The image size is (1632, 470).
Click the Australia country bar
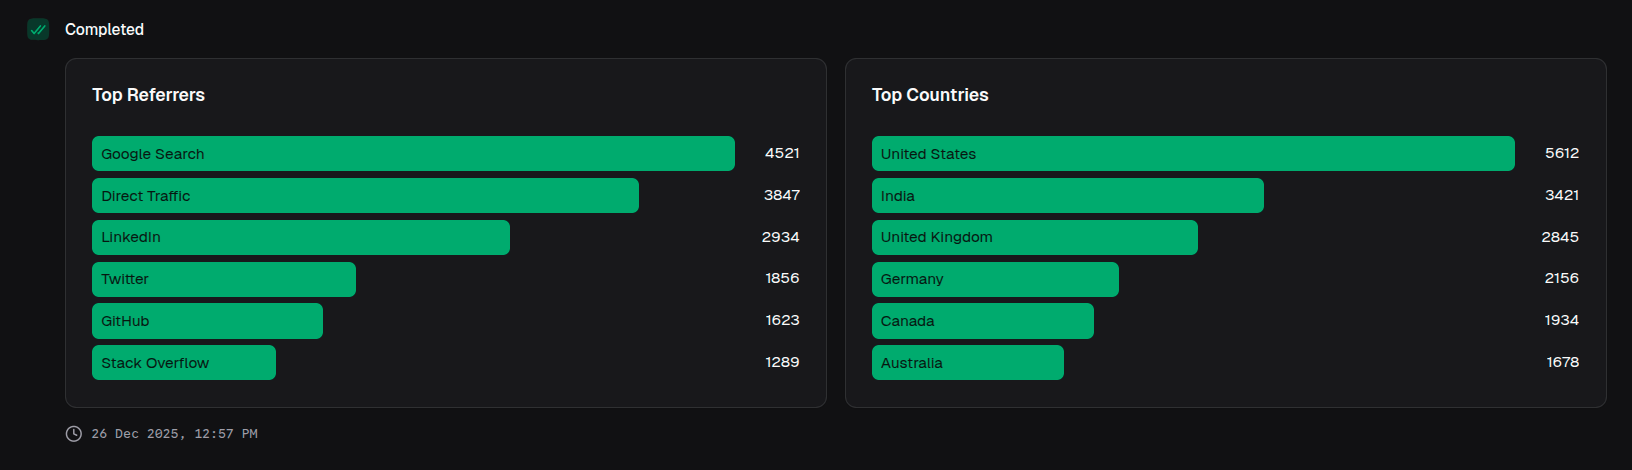[x=967, y=363]
